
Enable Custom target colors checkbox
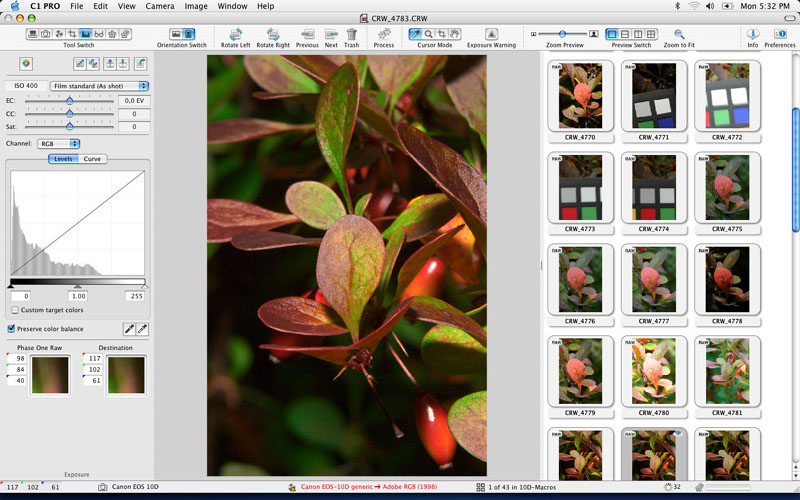(13, 310)
